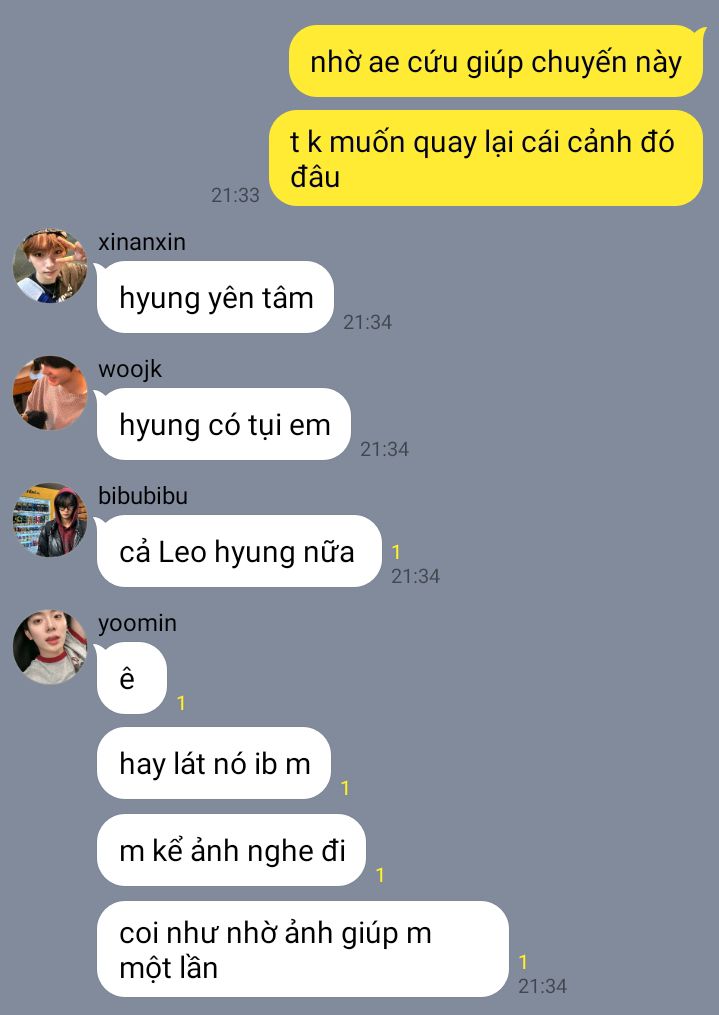Tap the unread count beside "cả Leo hyung nữa"

click(396, 552)
